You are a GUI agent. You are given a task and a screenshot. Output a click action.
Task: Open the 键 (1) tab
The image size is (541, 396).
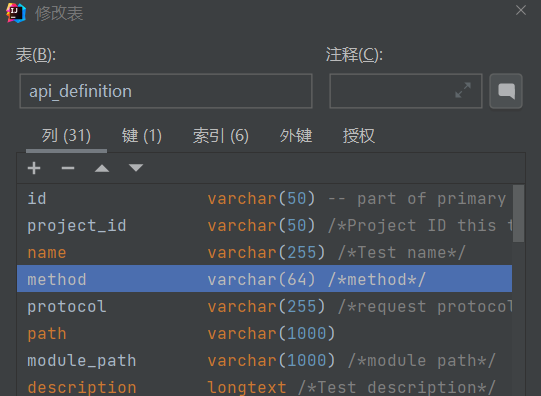[142, 136]
